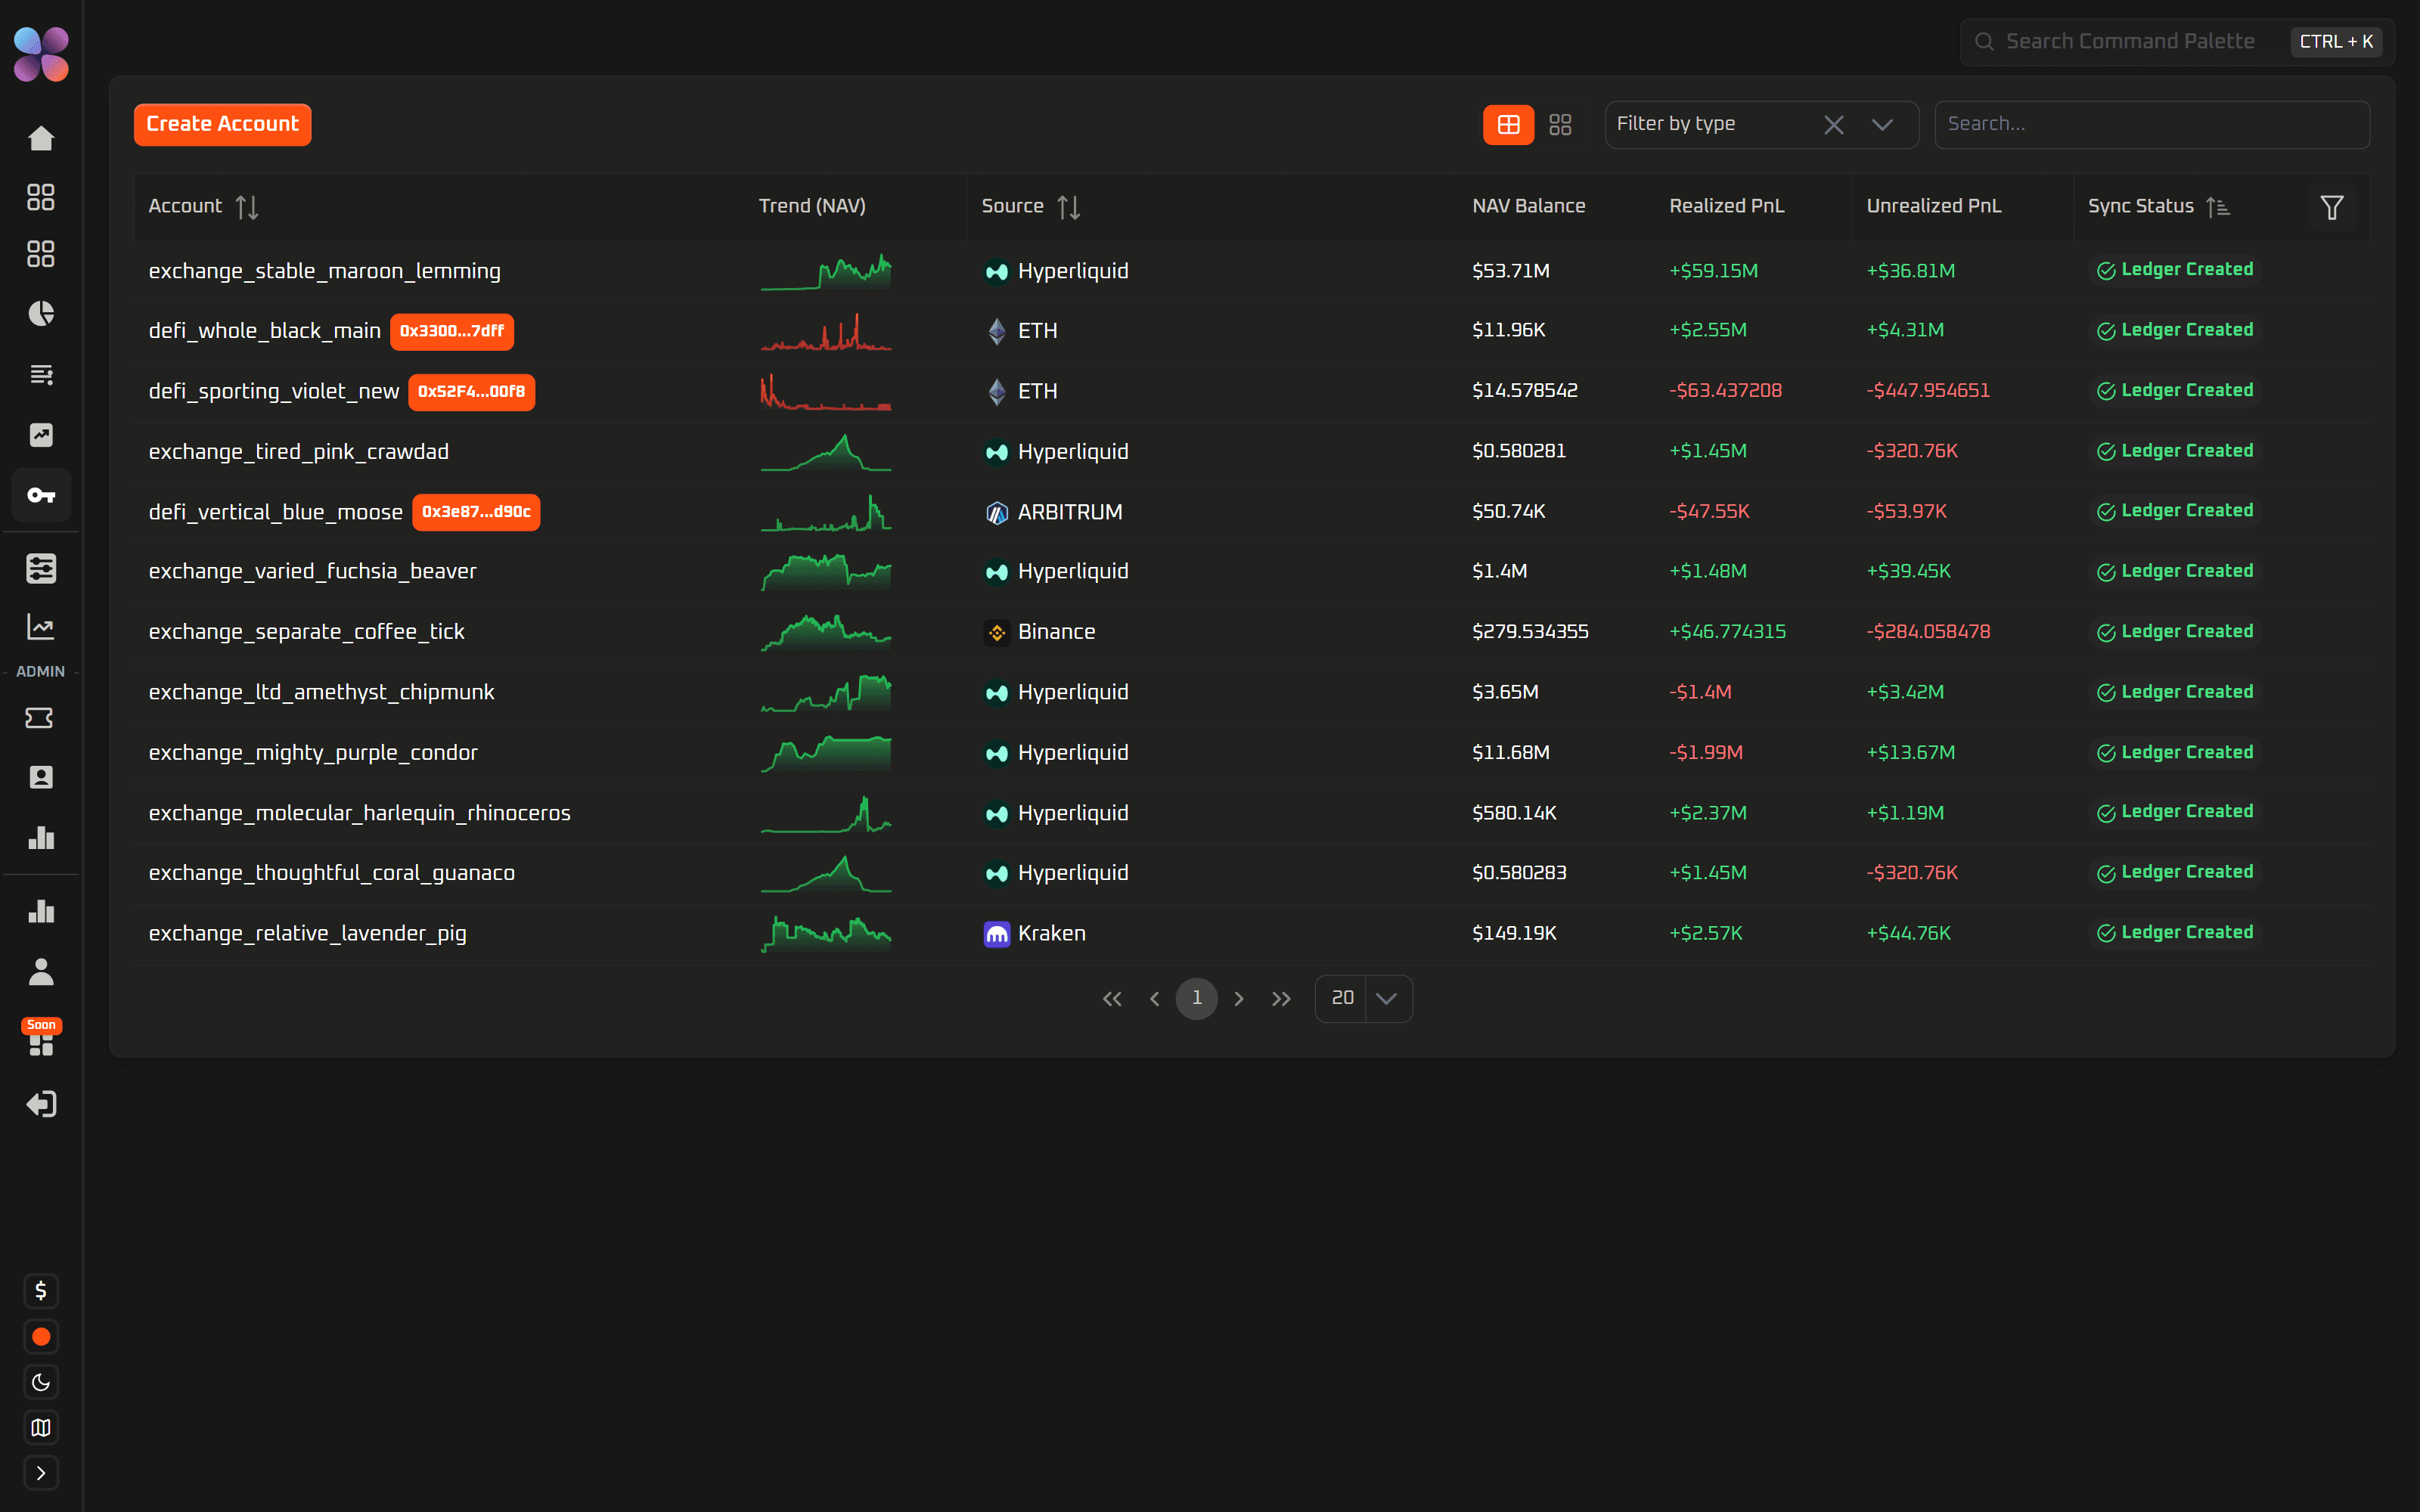Go to previous page
This screenshot has height=1512, width=2420.
(x=1155, y=999)
